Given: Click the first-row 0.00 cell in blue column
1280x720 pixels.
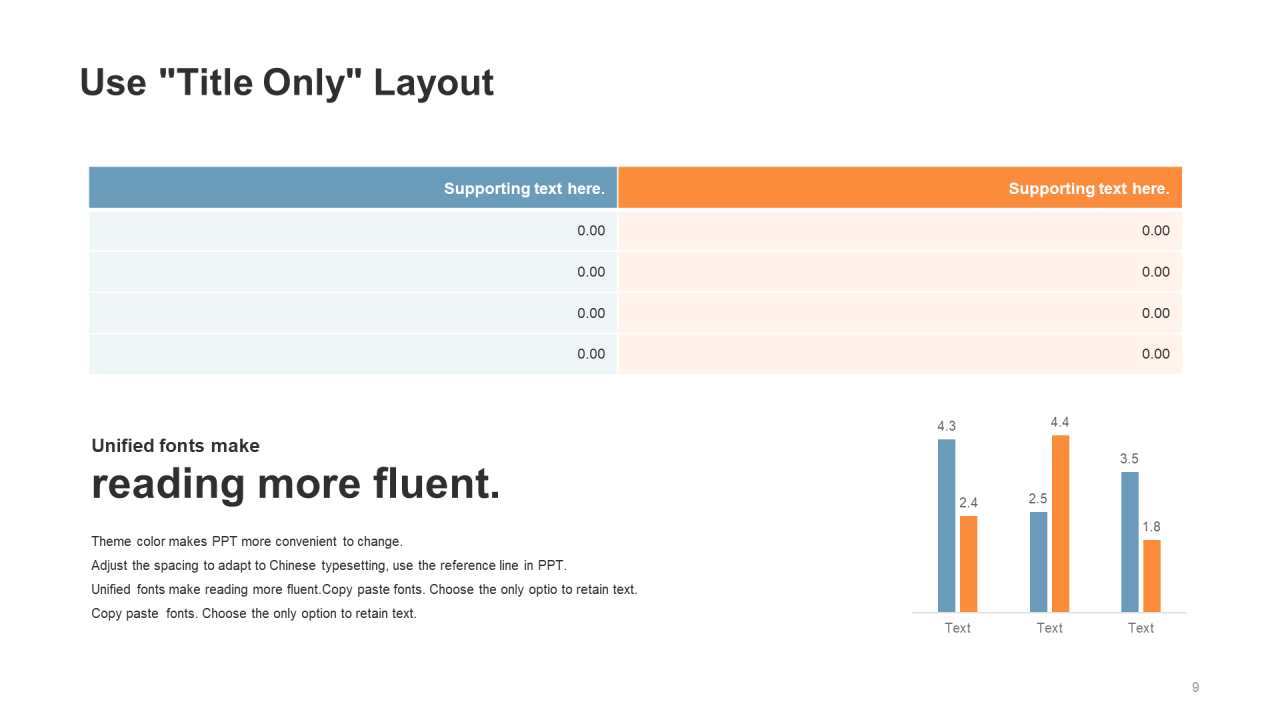Looking at the screenshot, I should tap(591, 231).
